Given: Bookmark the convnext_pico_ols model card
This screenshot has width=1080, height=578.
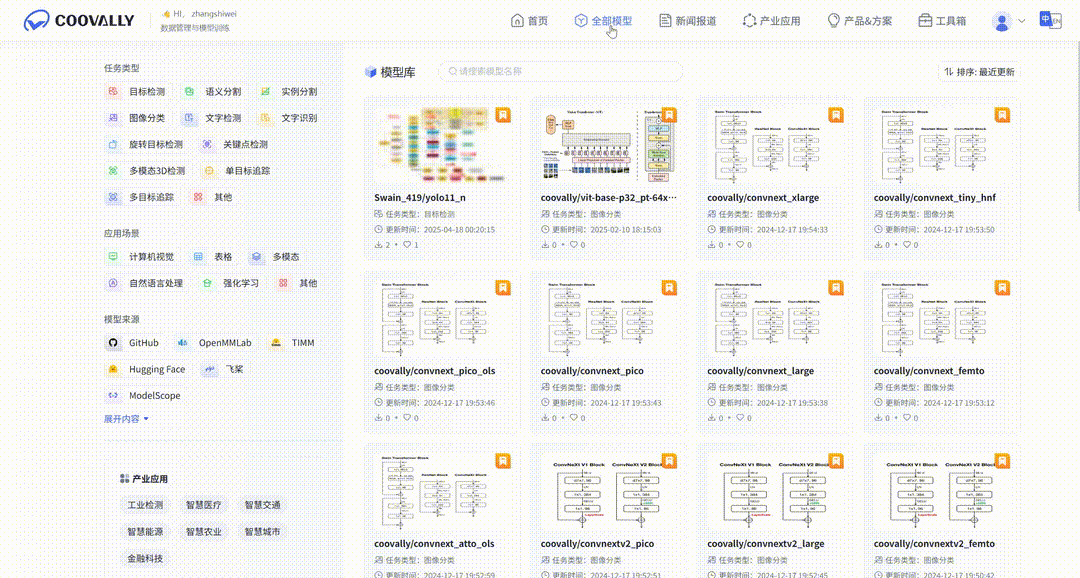Looking at the screenshot, I should coord(503,287).
